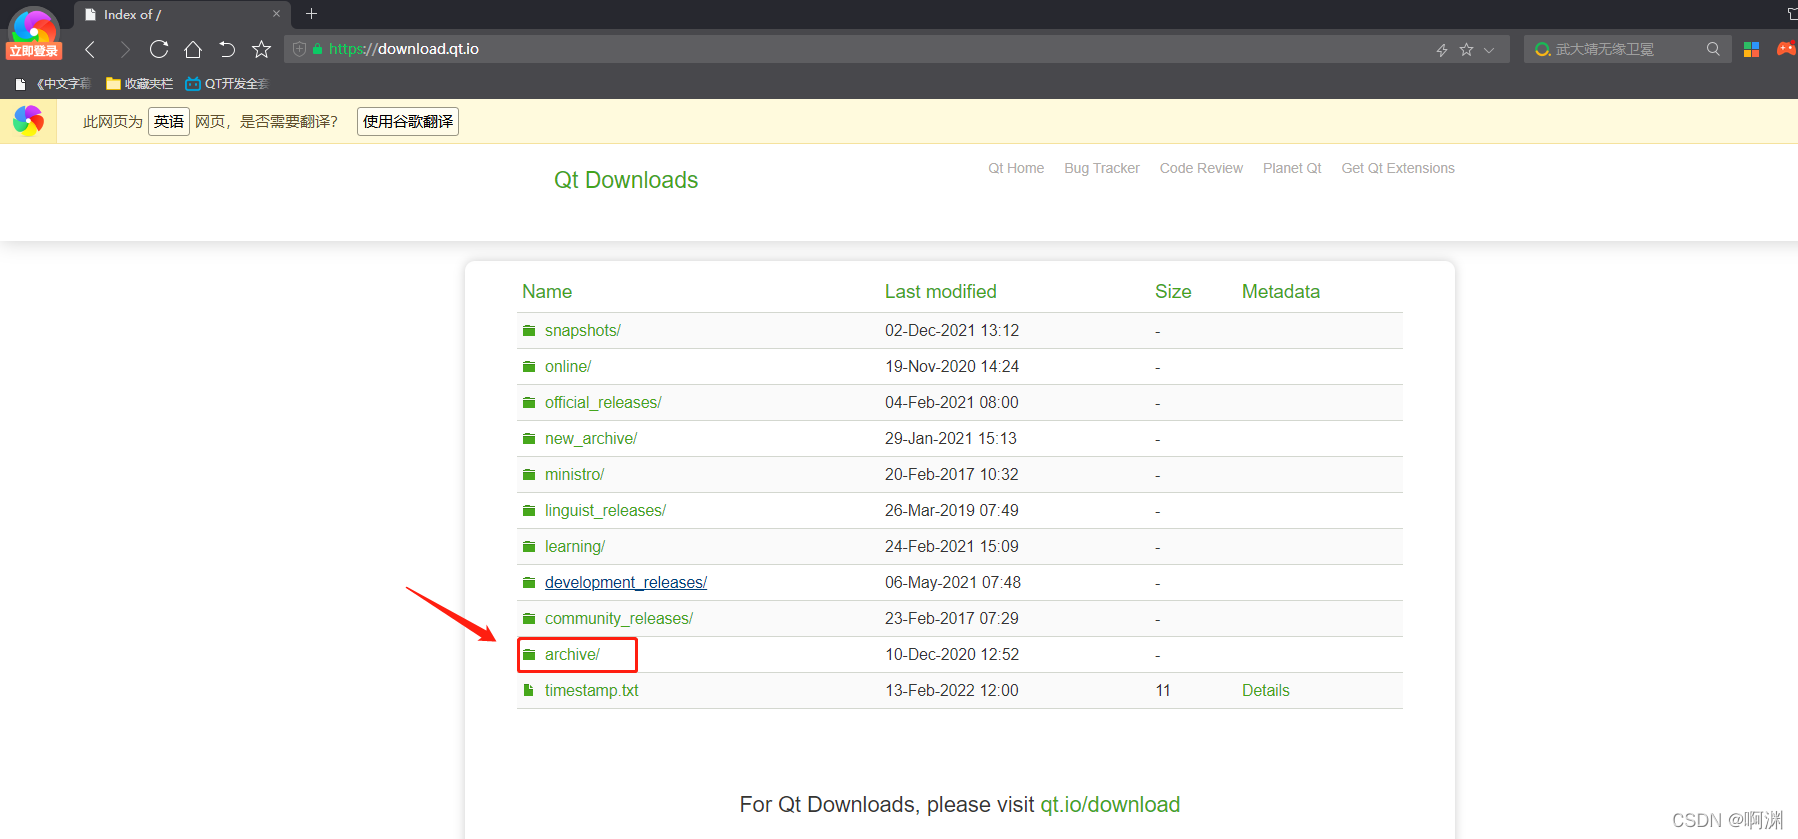Click the Metadata column header

point(1281,292)
